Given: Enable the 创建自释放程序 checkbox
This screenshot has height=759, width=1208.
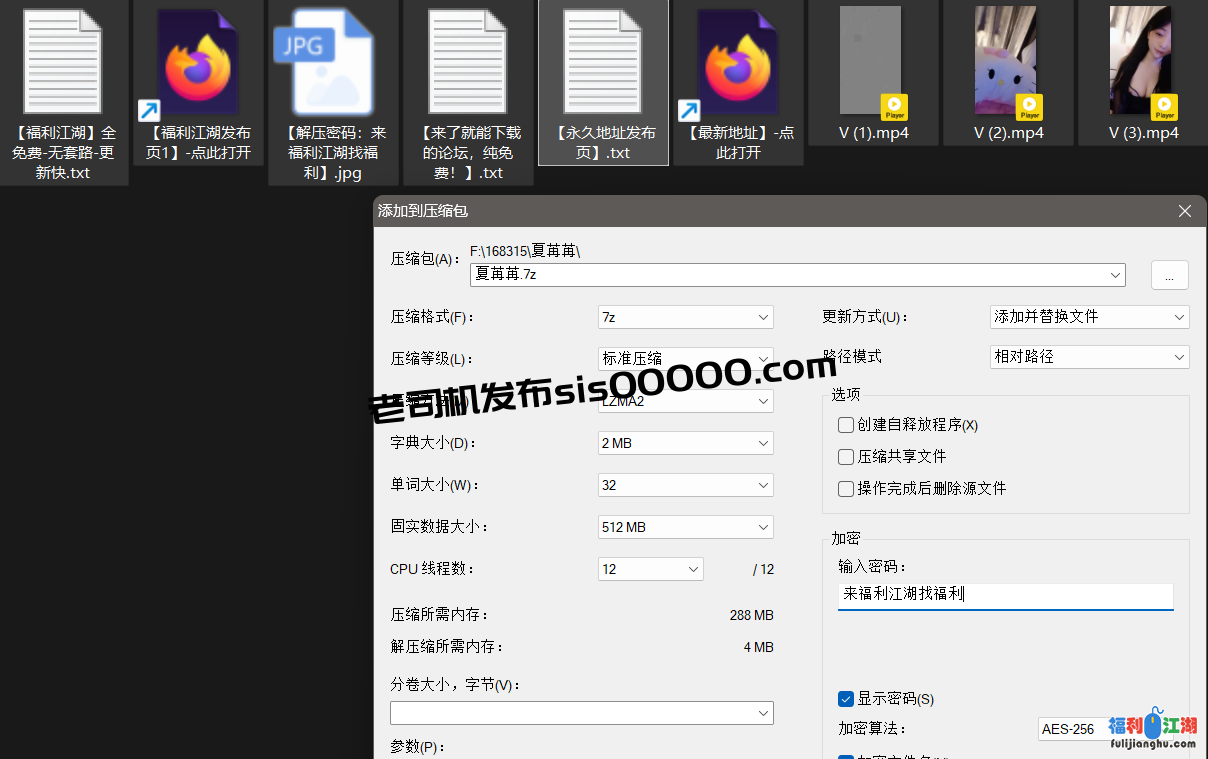Looking at the screenshot, I should click(x=846, y=425).
